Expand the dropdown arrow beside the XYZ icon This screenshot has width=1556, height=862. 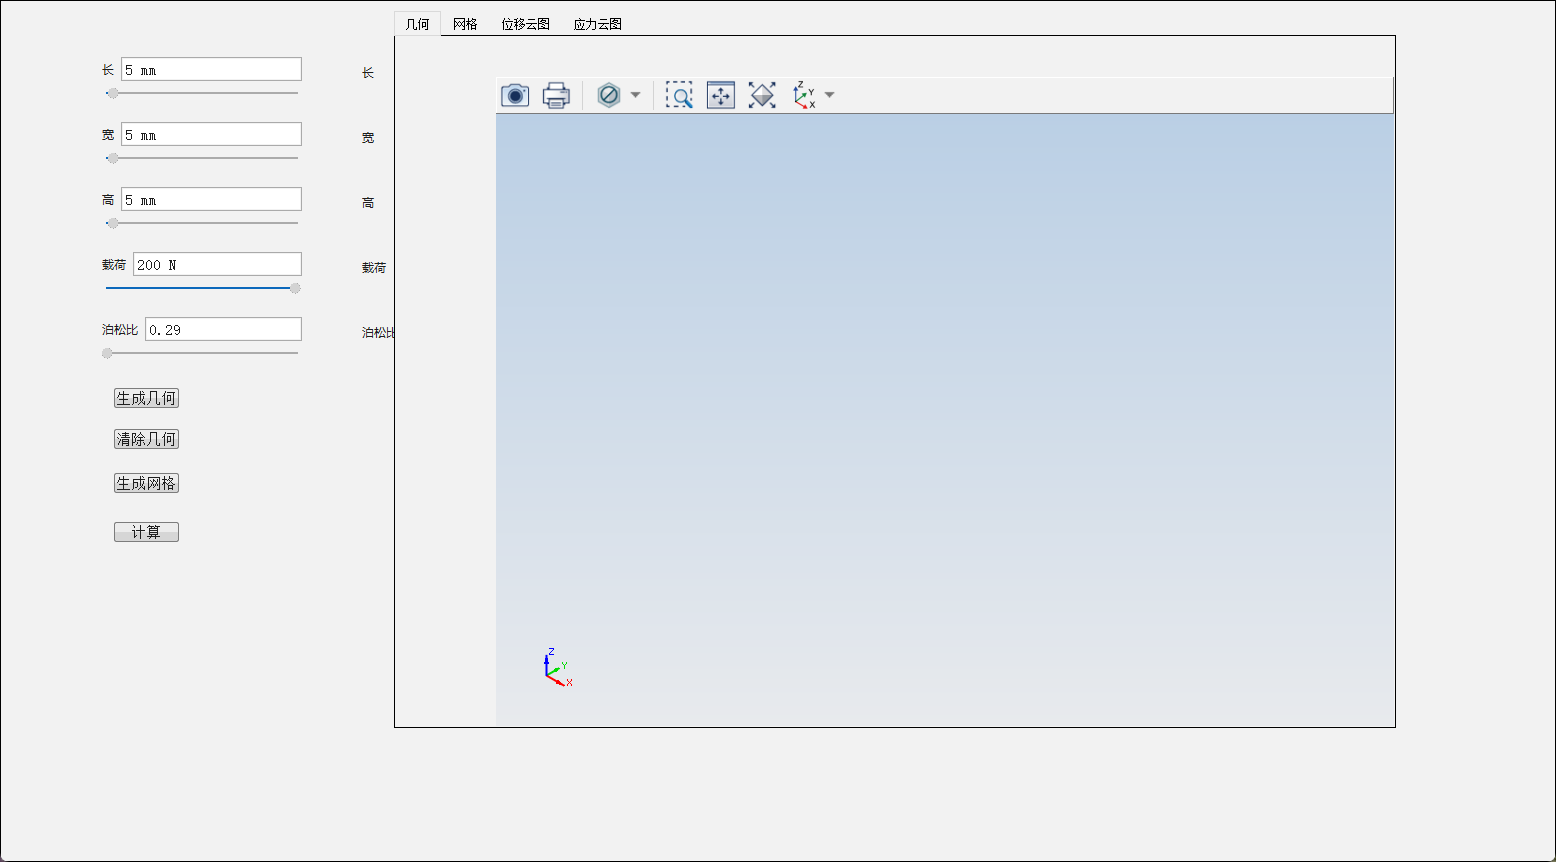(x=829, y=96)
